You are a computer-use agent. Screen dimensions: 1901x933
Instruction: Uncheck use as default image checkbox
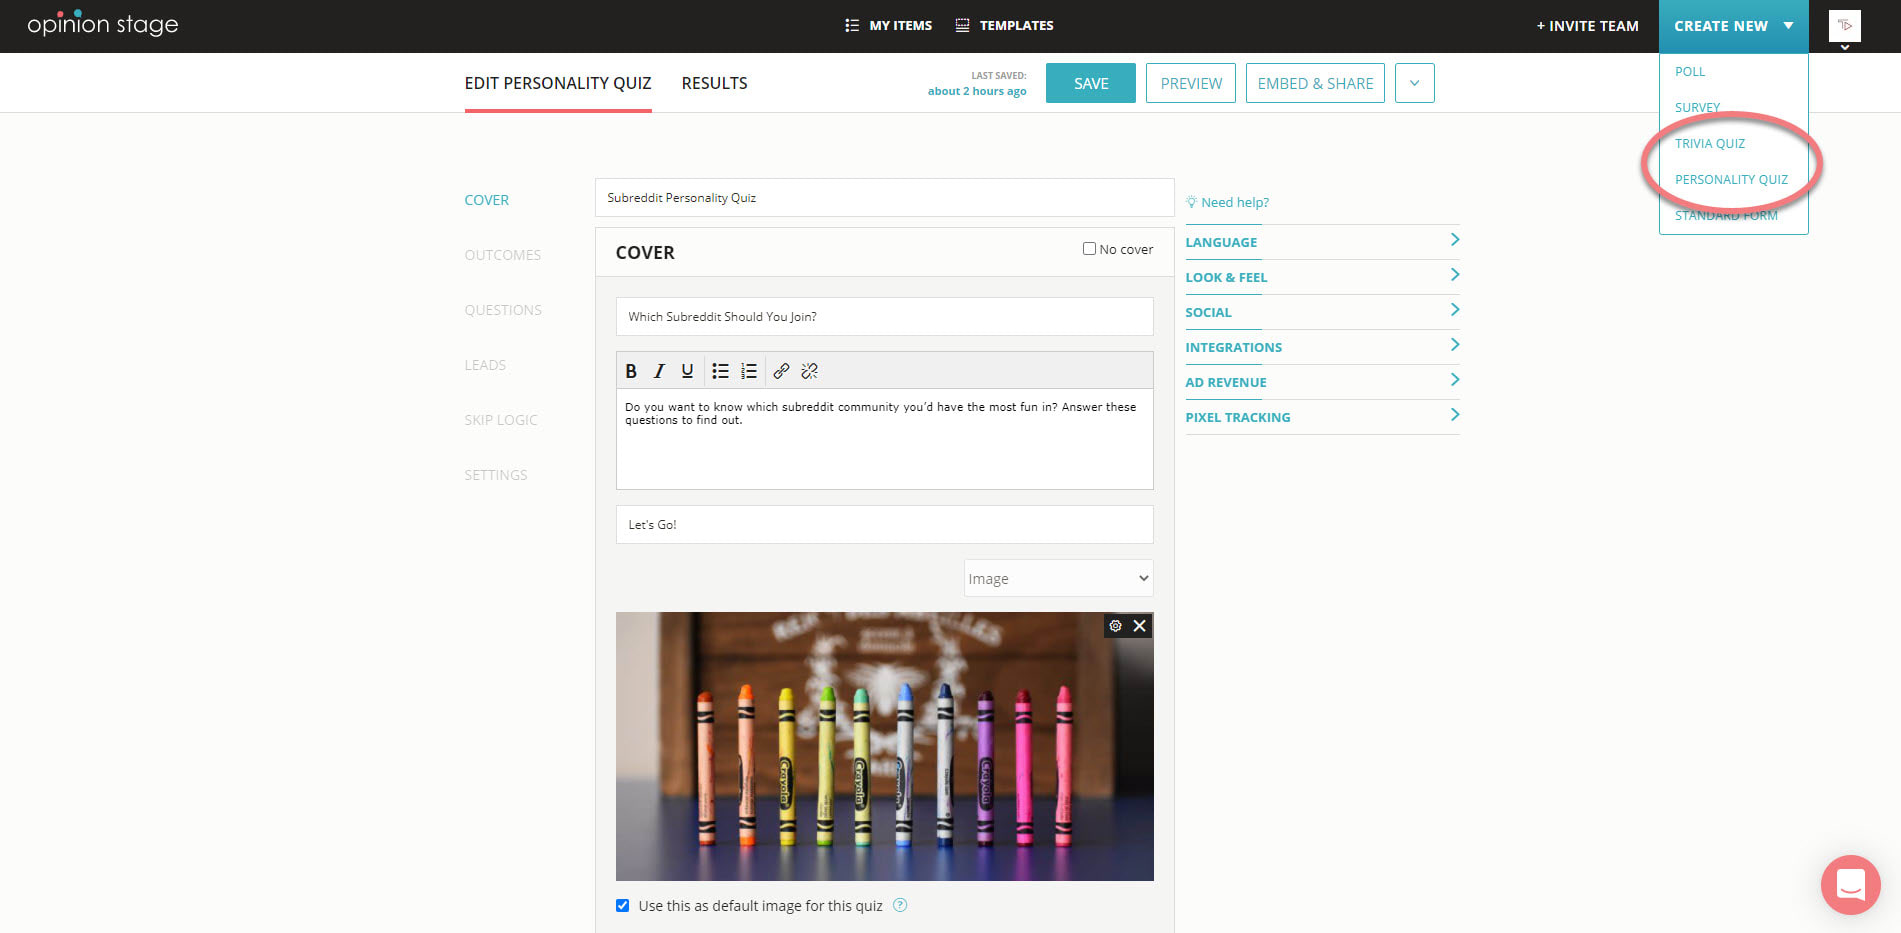[x=623, y=906]
